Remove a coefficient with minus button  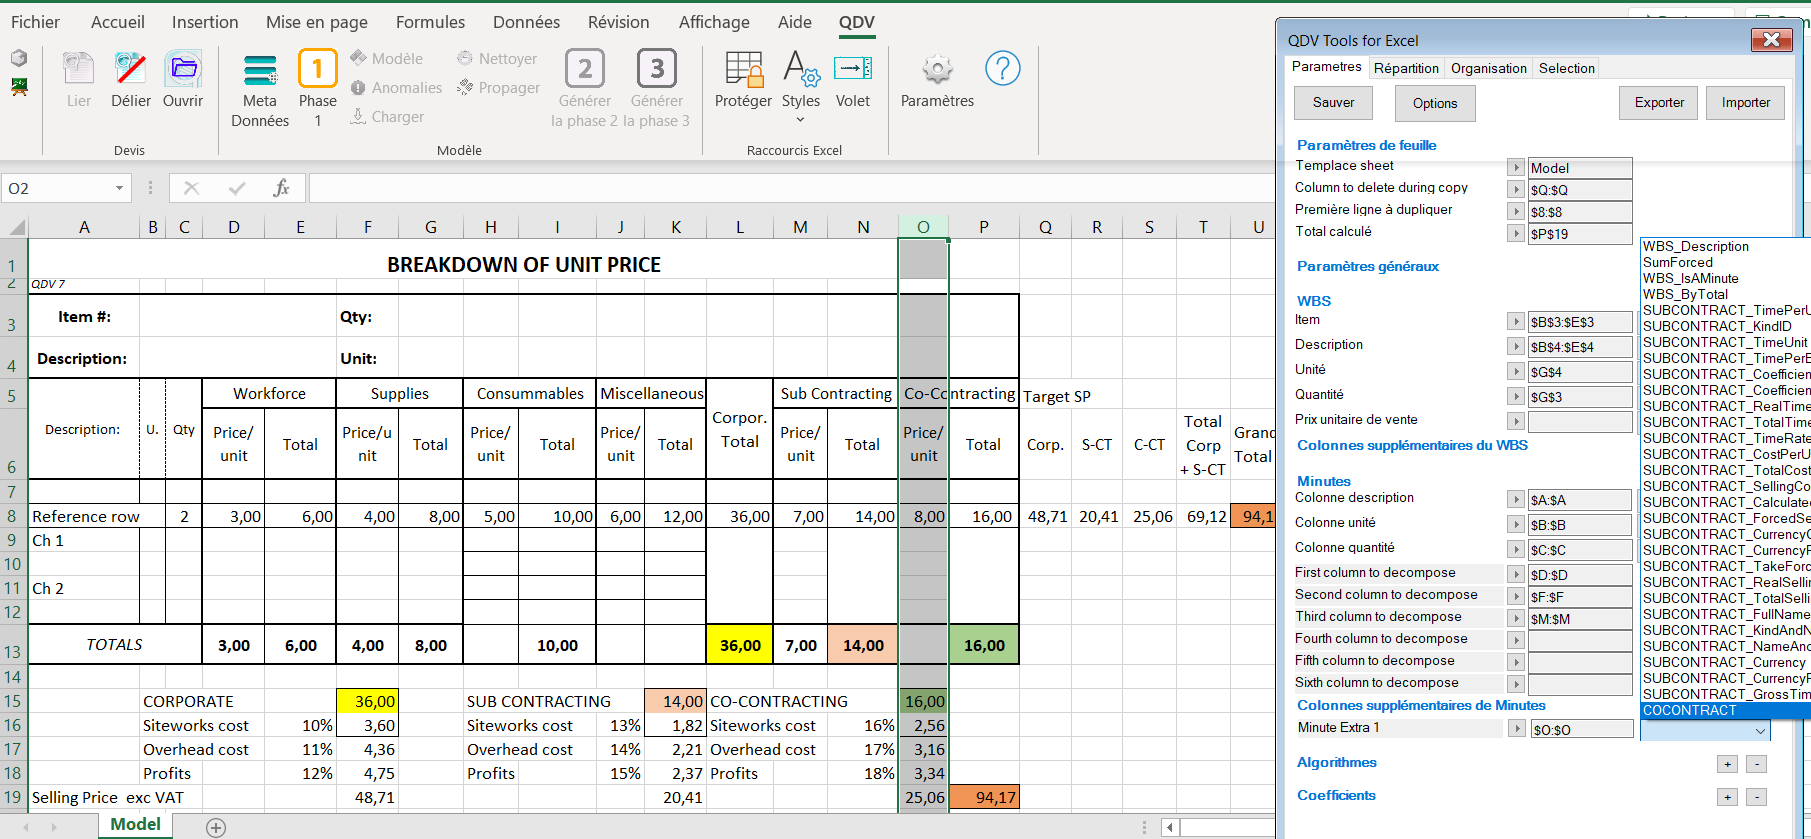click(1757, 797)
